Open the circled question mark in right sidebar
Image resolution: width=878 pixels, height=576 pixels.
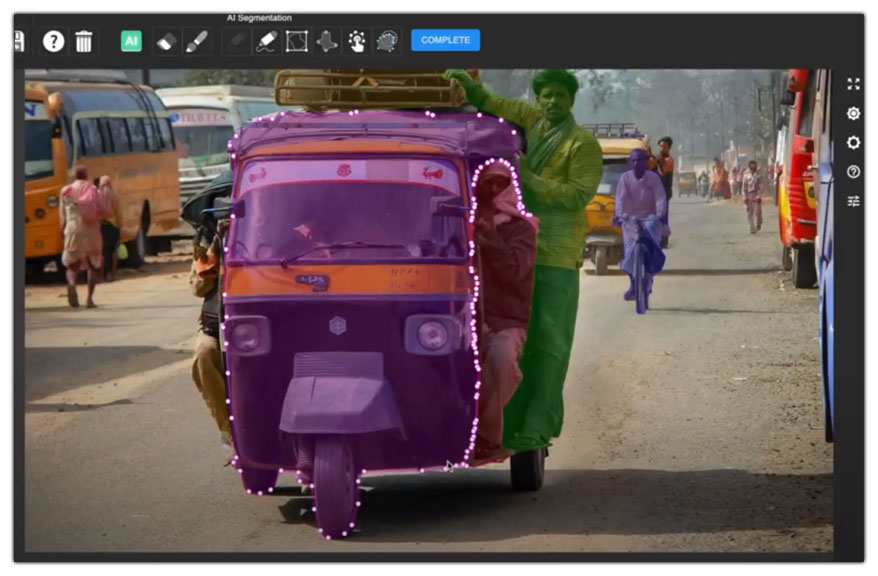[x=853, y=172]
